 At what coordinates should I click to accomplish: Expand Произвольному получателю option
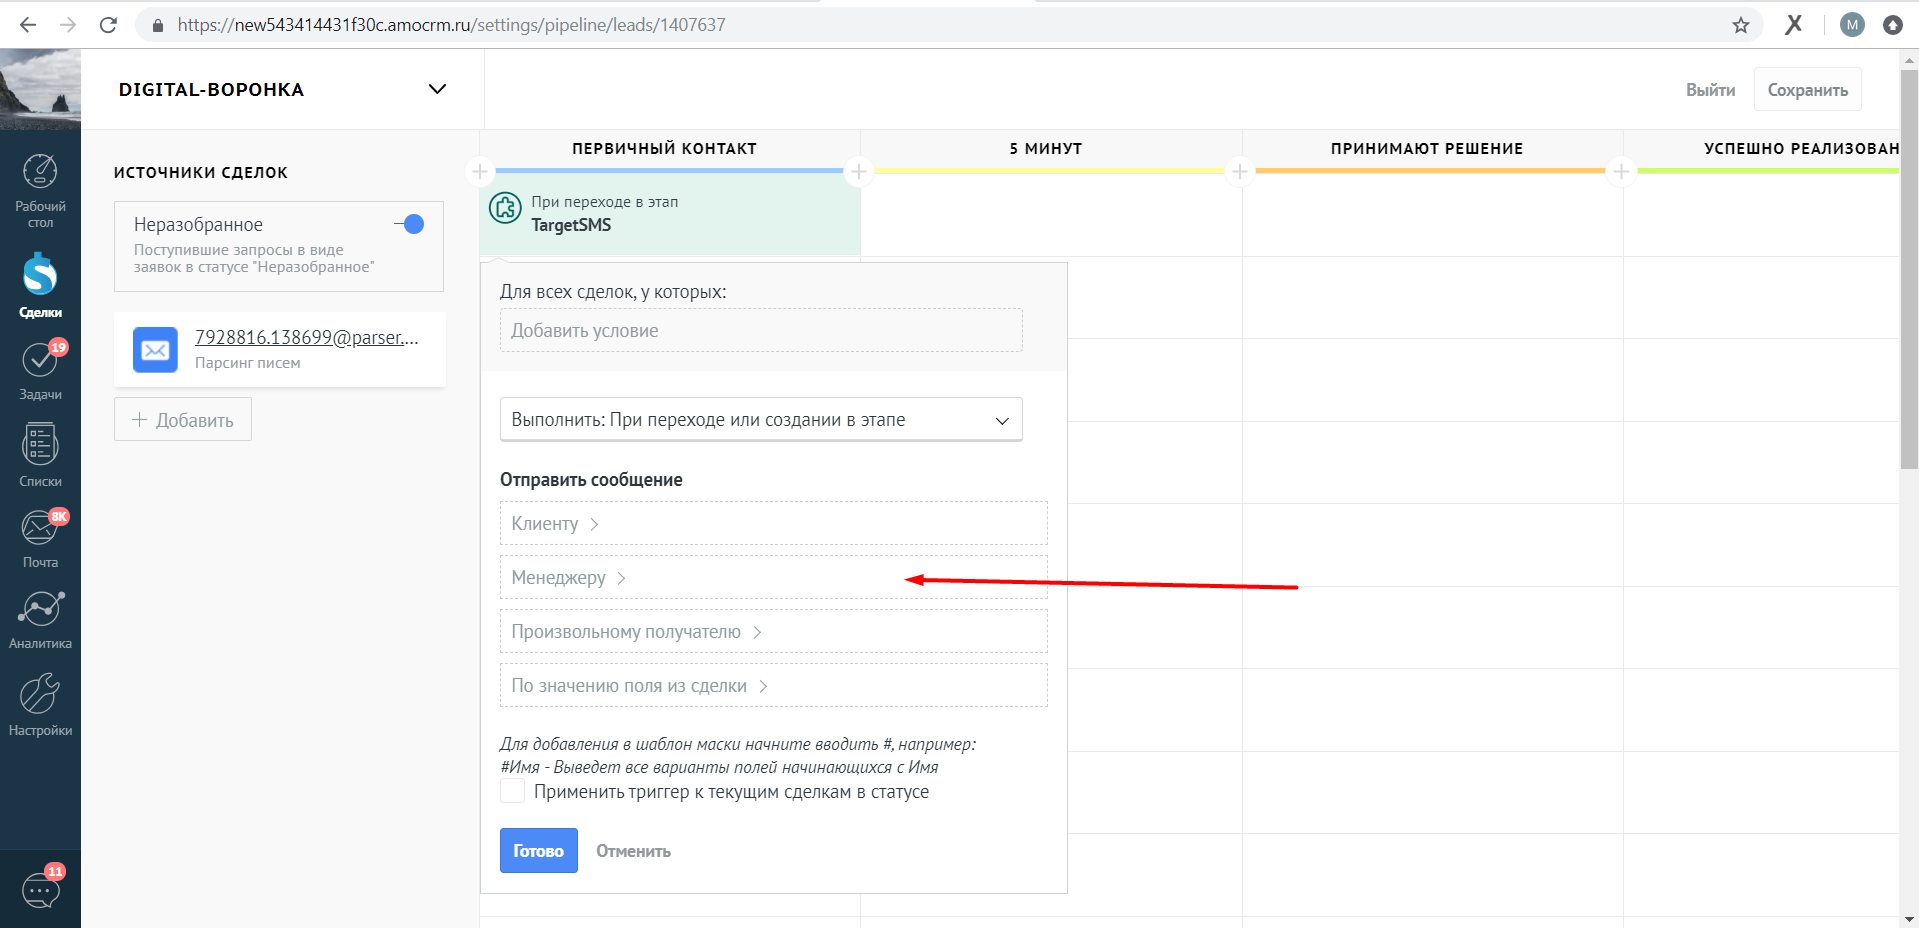coord(773,631)
